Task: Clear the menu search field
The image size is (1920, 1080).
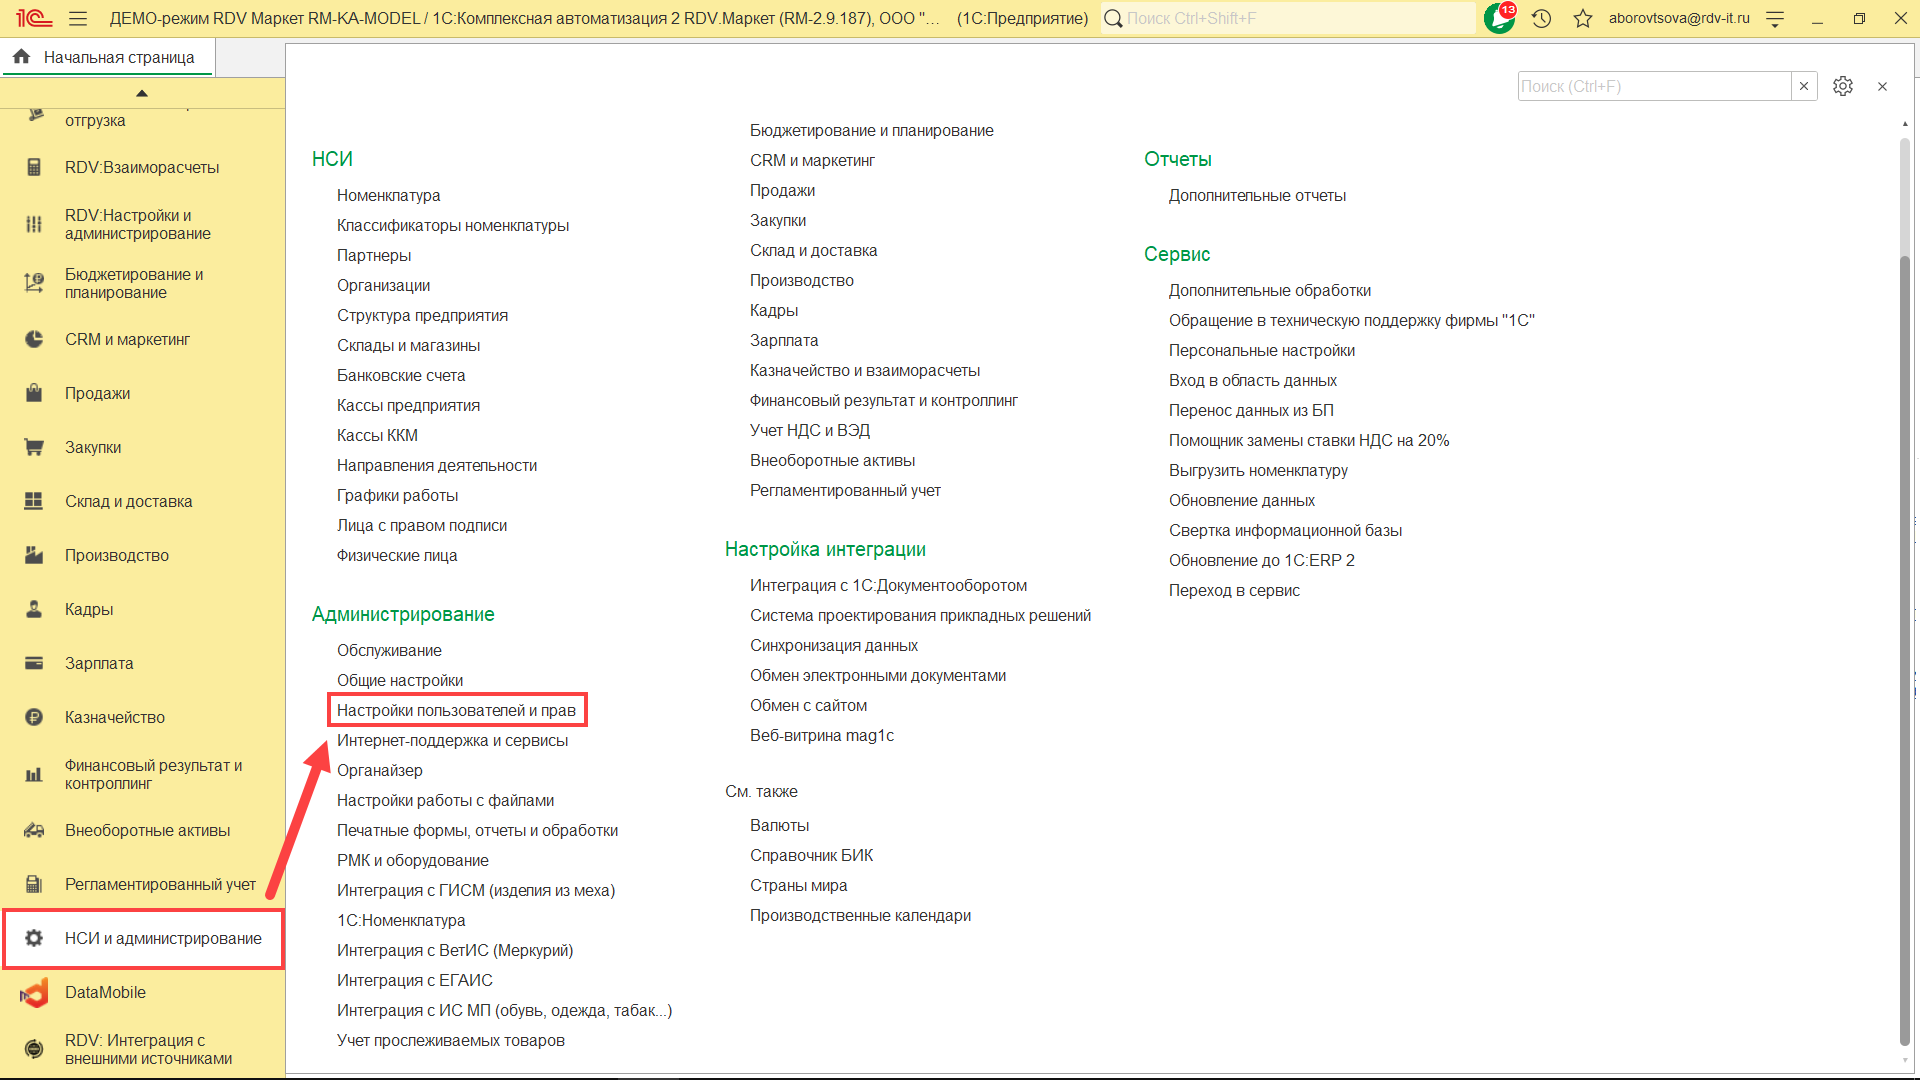Action: [1803, 86]
